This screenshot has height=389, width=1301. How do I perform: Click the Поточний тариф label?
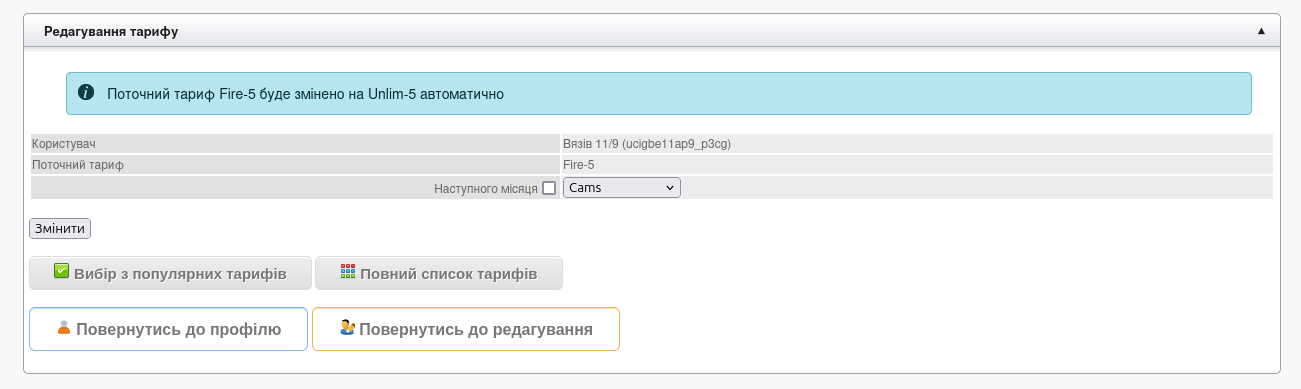click(78, 165)
